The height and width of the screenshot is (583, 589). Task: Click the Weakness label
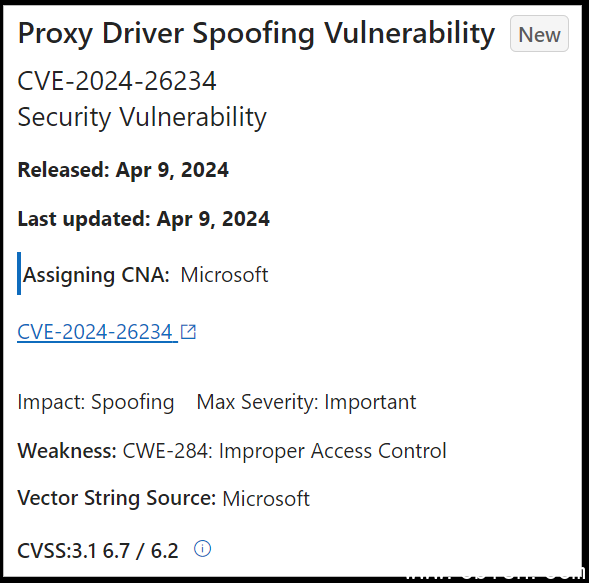tap(67, 450)
